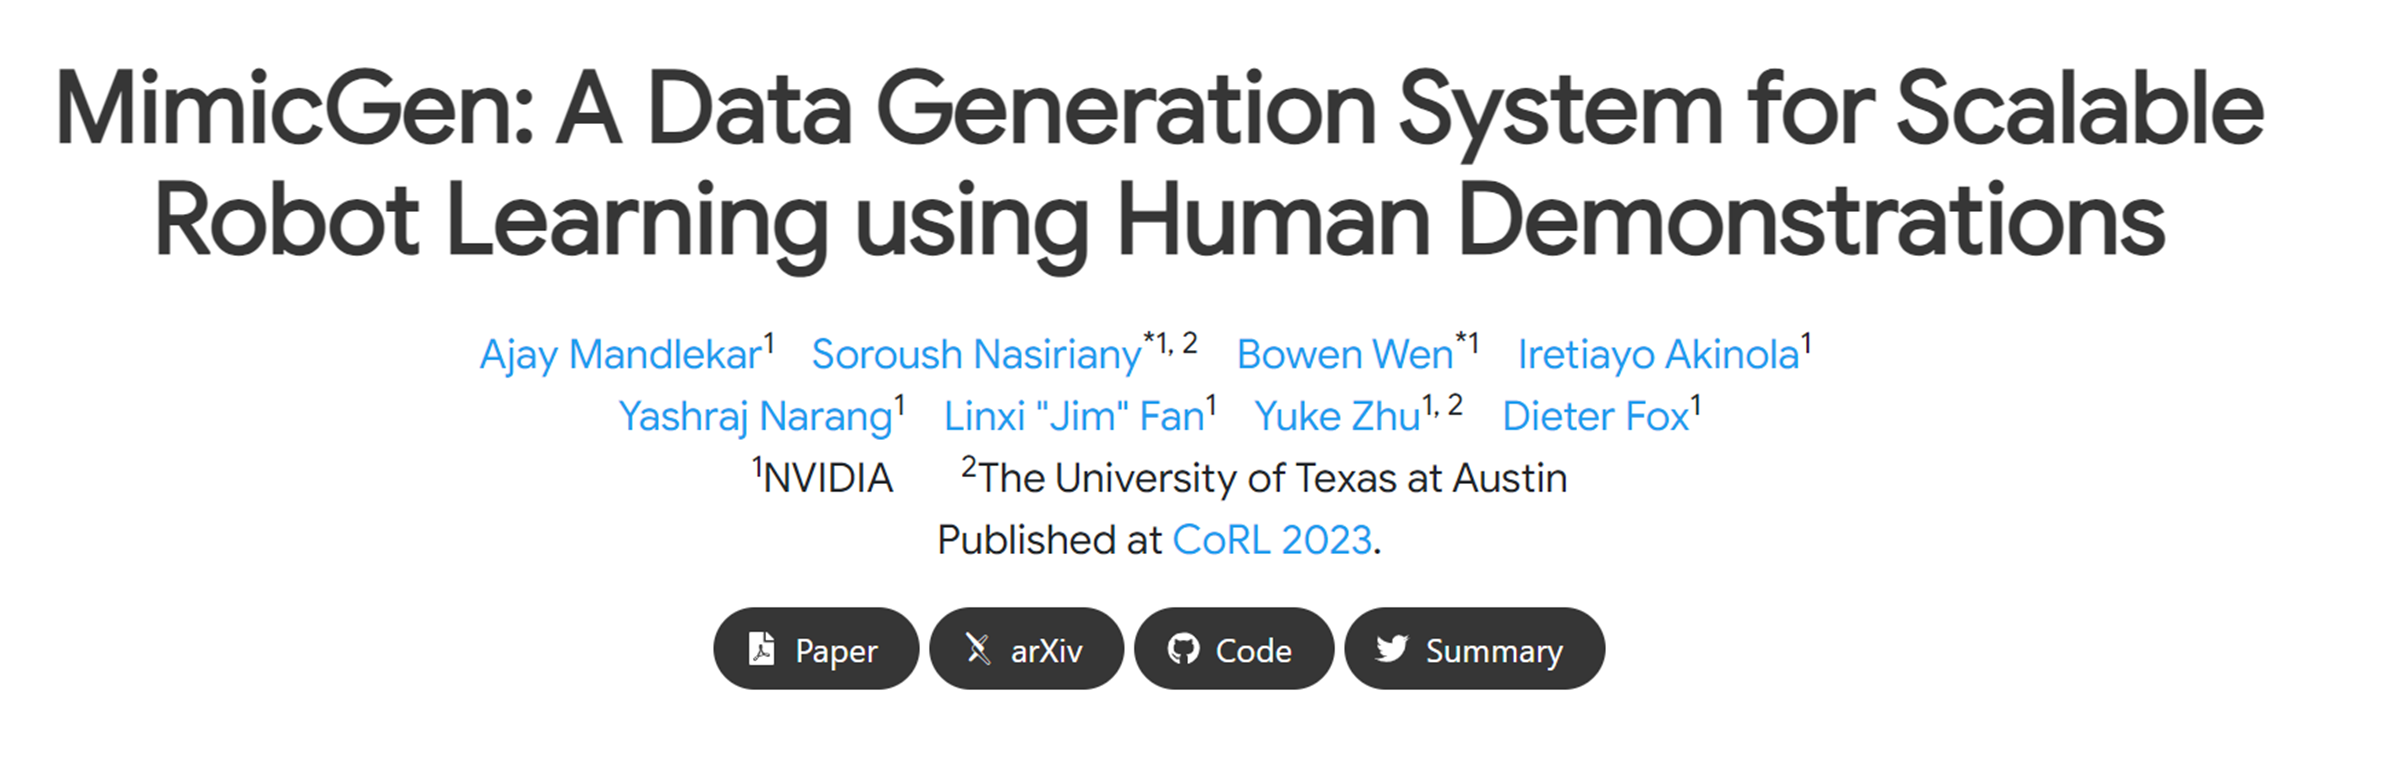
Task: Follow the CoRL 2023 conference link
Action: [x=1272, y=540]
